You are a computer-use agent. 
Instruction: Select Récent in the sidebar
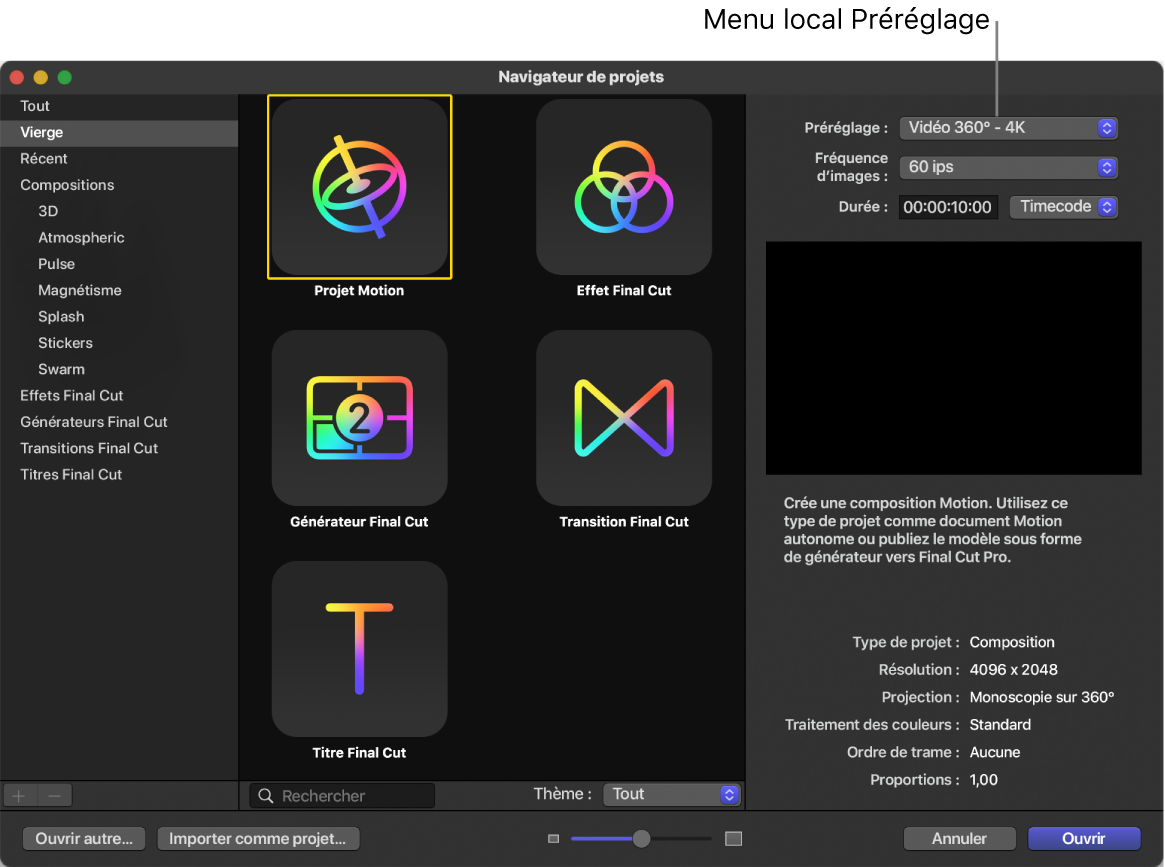(x=44, y=158)
